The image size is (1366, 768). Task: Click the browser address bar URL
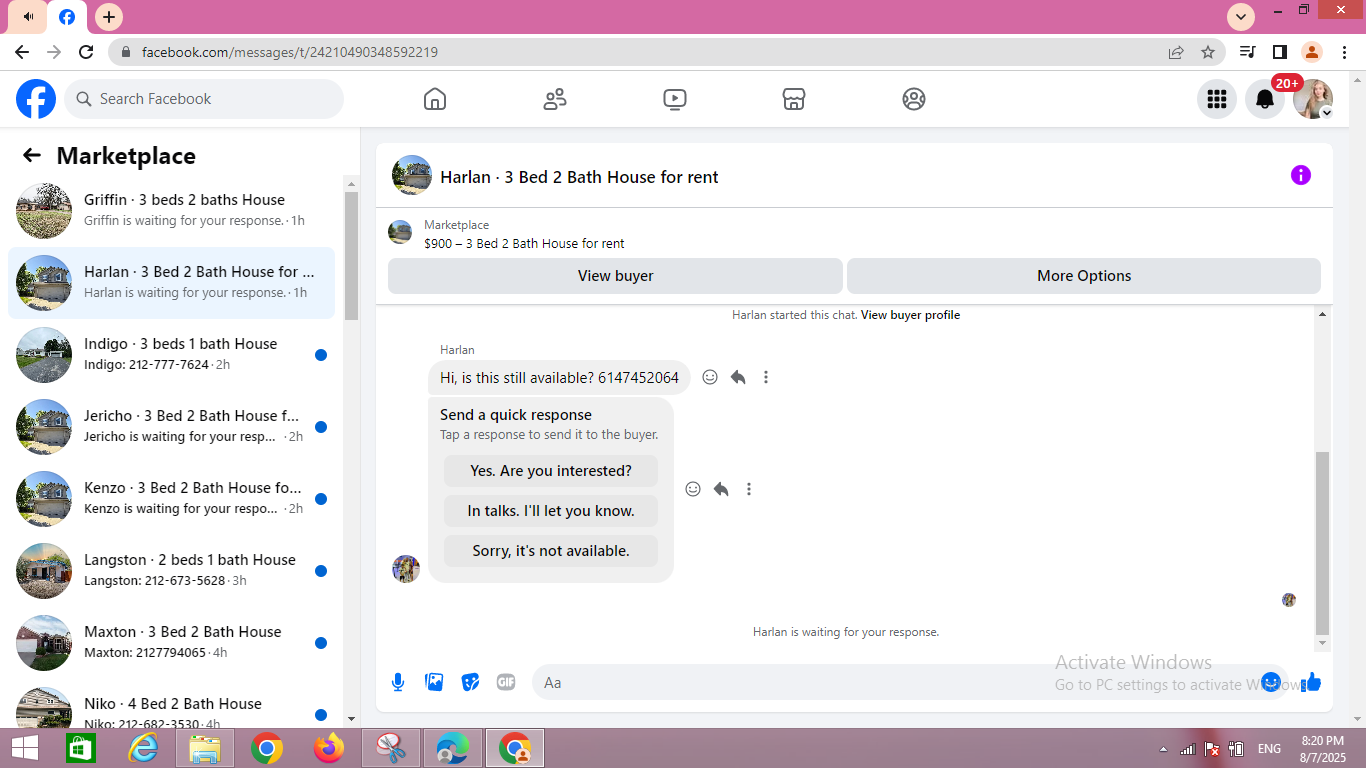[x=290, y=52]
